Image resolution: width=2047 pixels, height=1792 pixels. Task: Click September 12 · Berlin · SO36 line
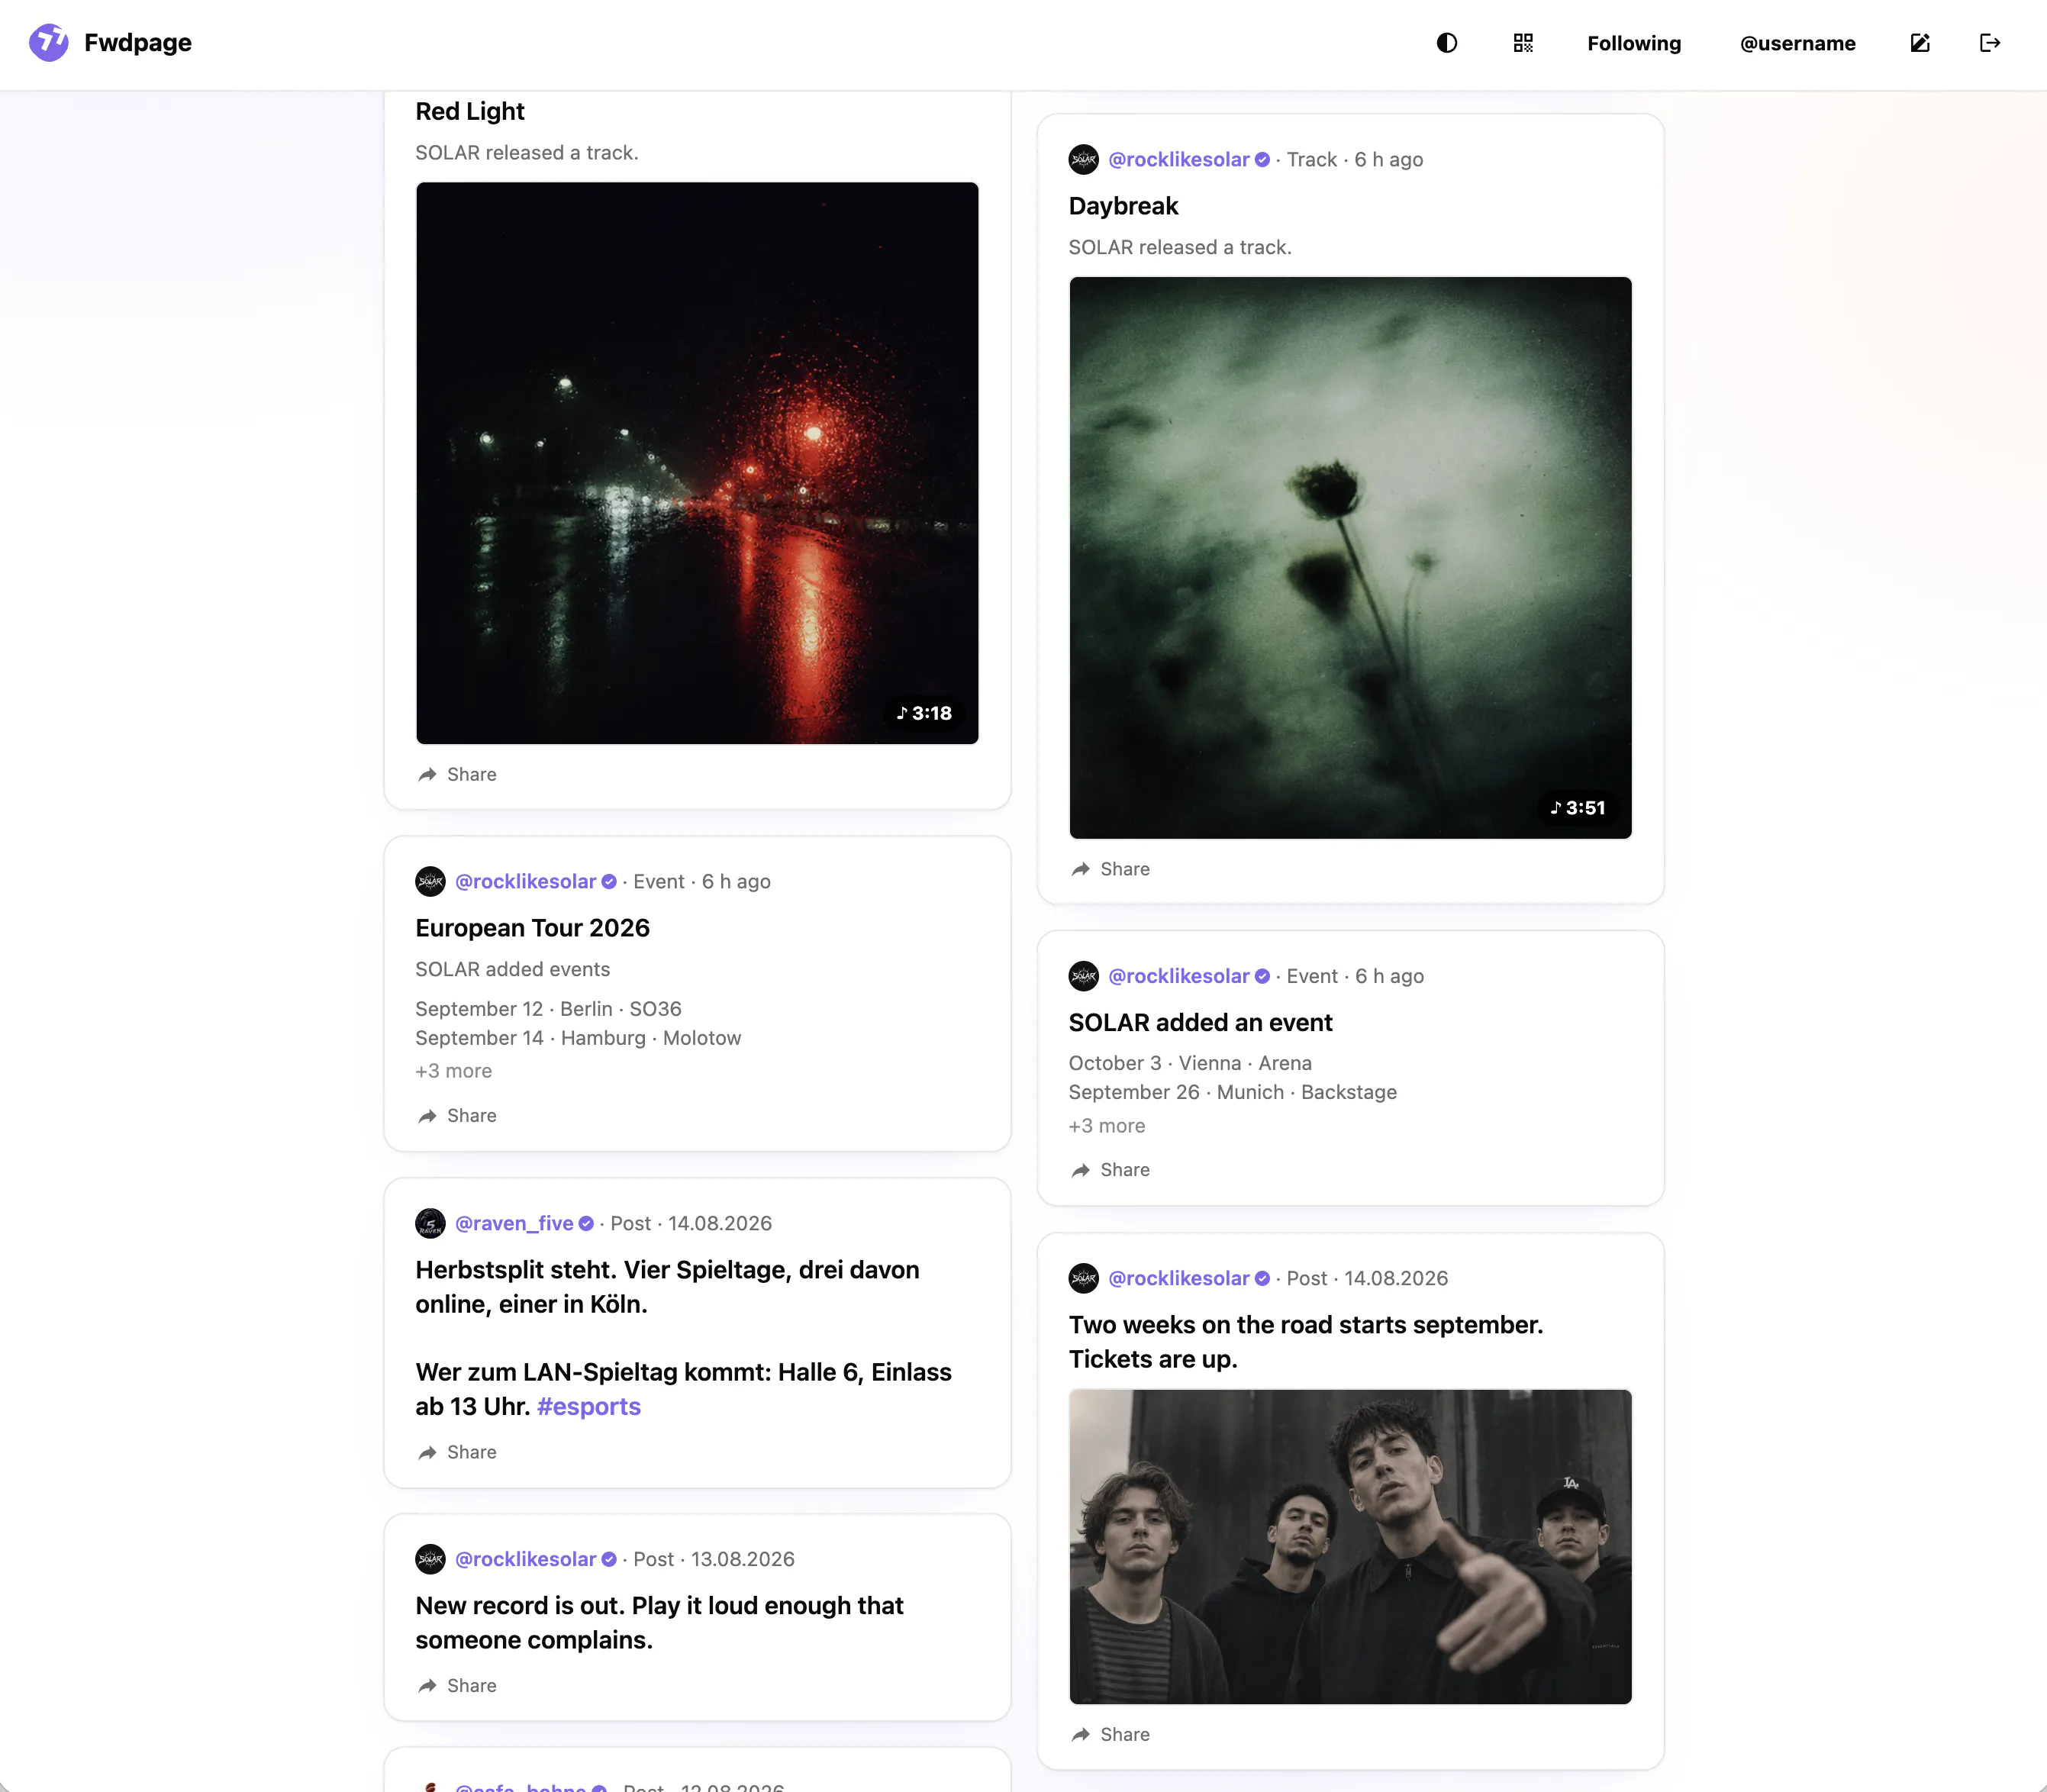point(548,1009)
